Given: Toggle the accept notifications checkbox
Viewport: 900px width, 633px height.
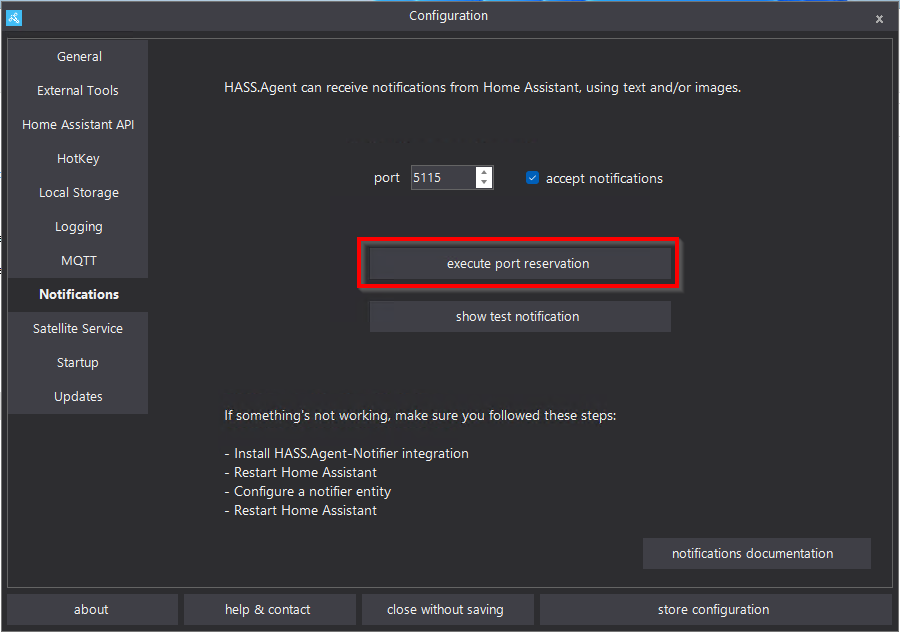Looking at the screenshot, I should tap(533, 178).
